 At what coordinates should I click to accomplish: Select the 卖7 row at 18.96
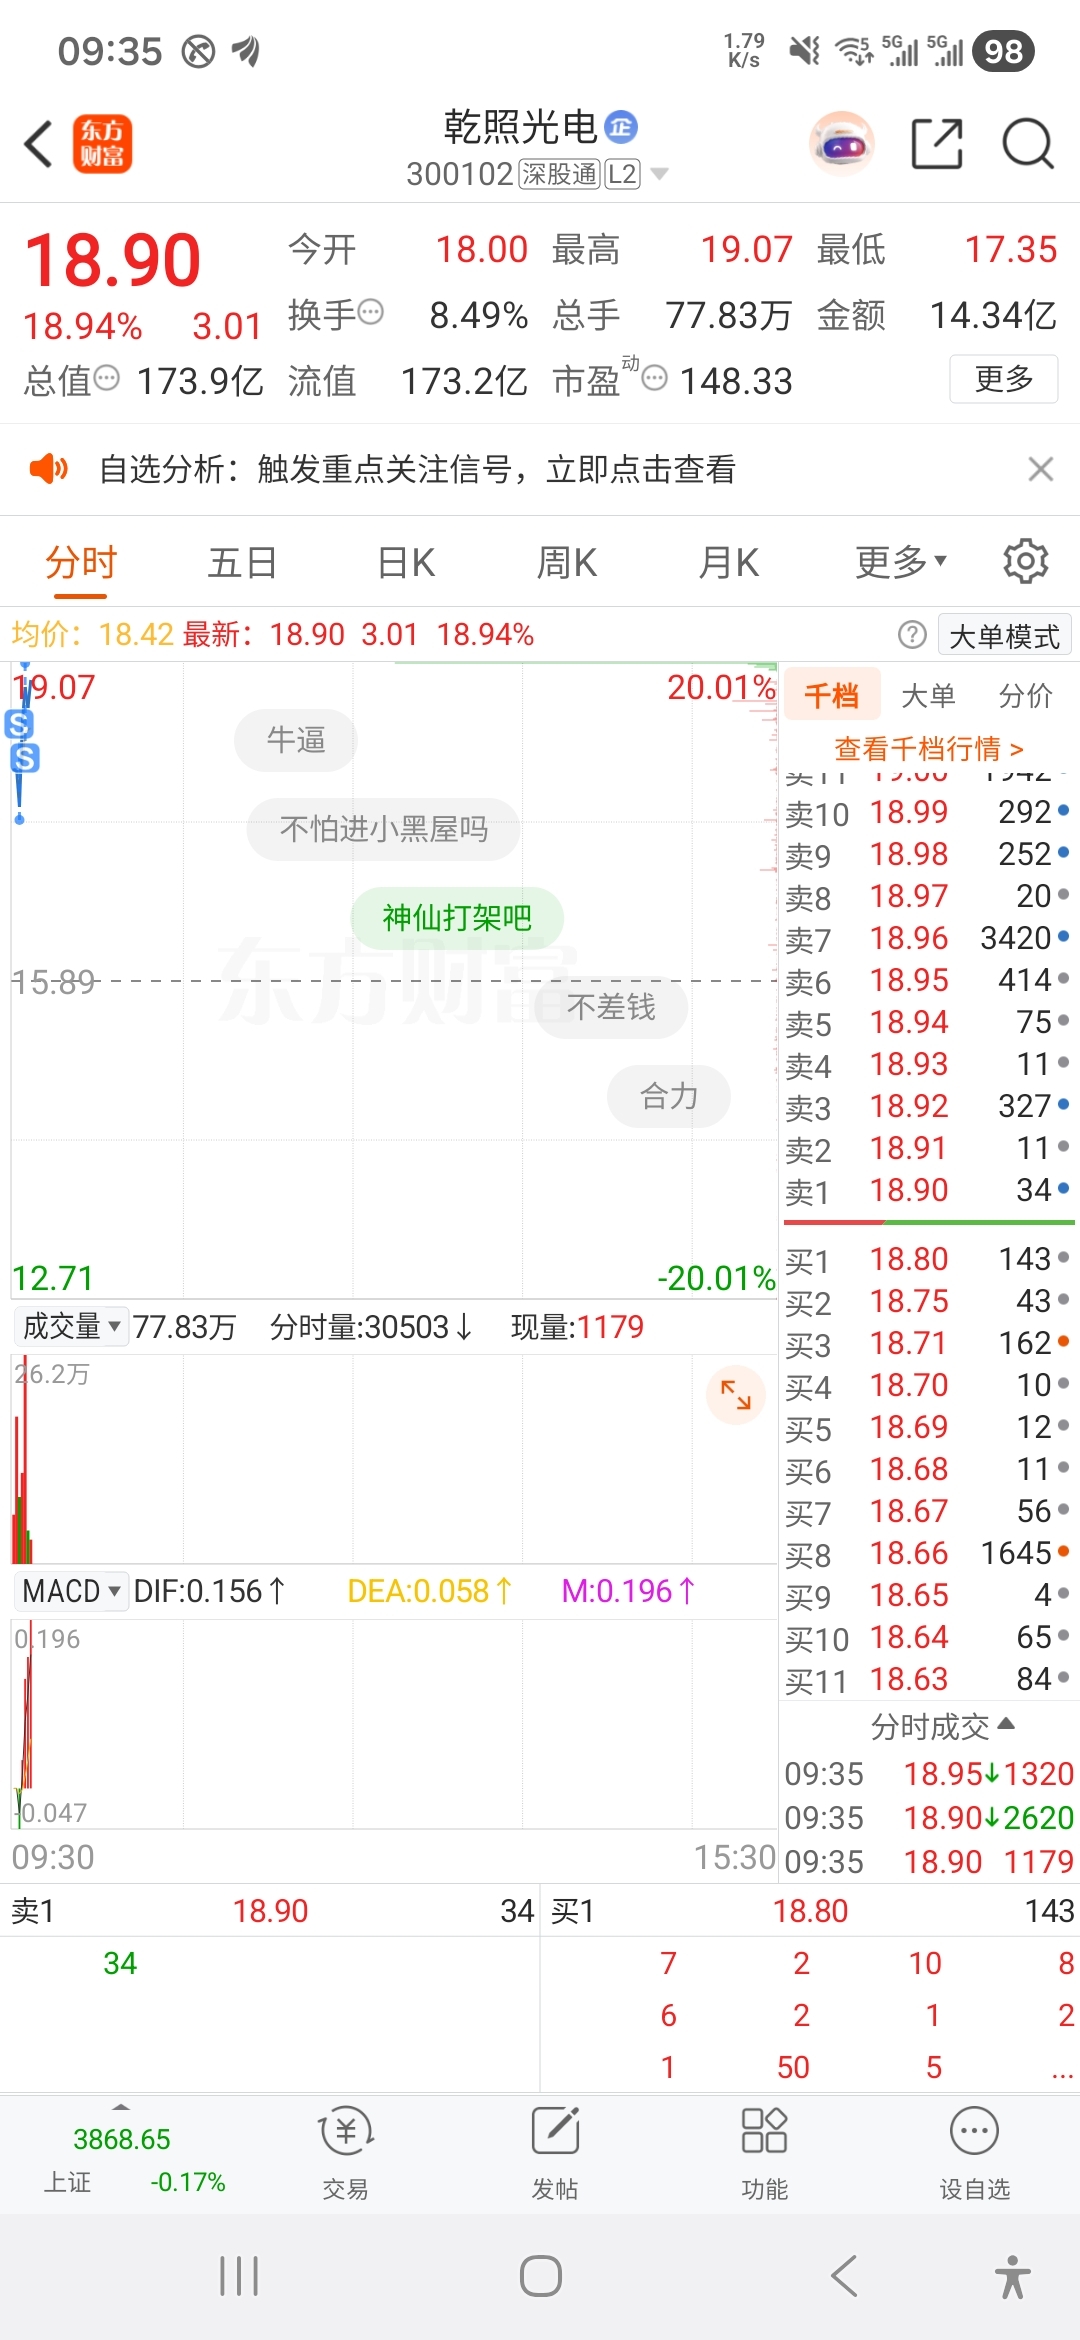coord(928,938)
